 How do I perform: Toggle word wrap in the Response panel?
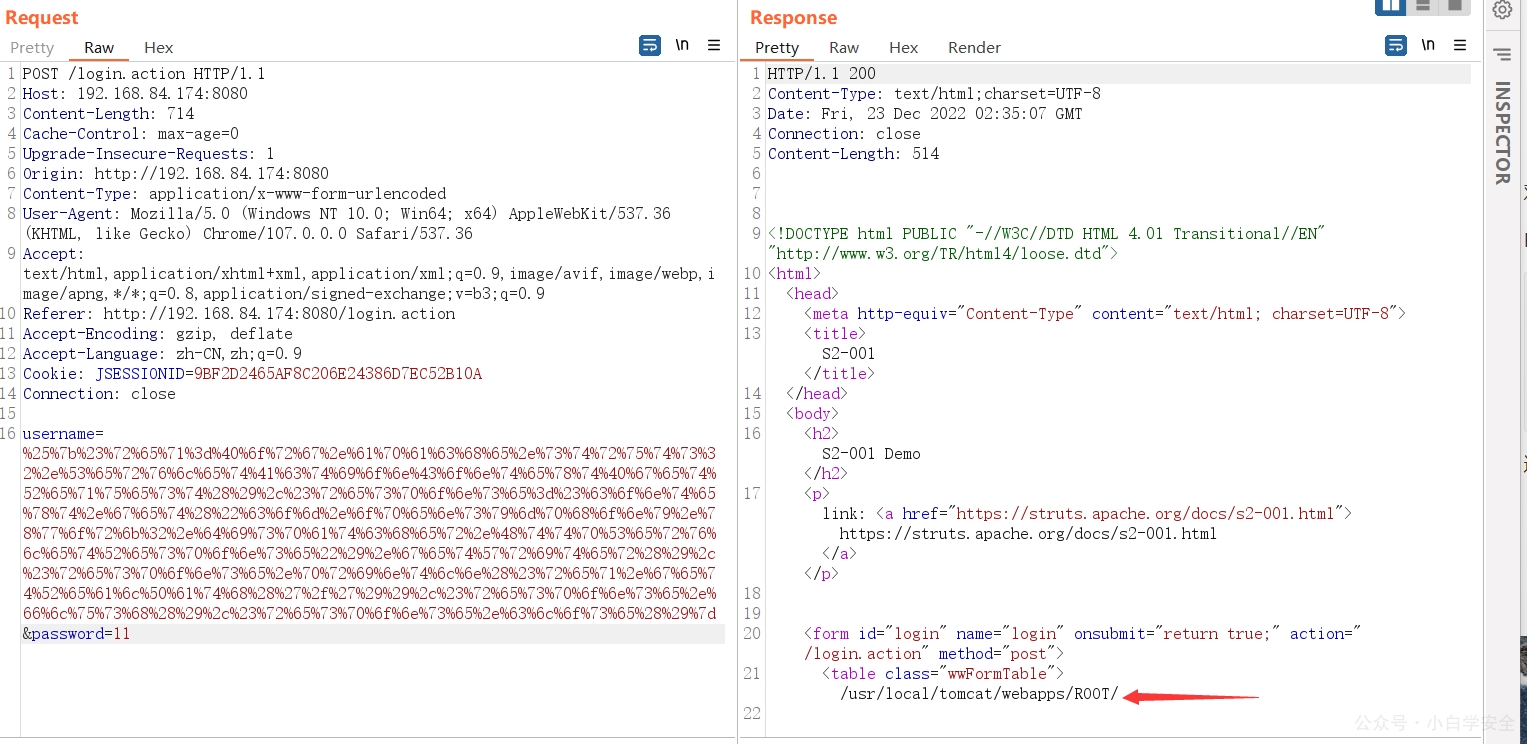[x=1396, y=45]
